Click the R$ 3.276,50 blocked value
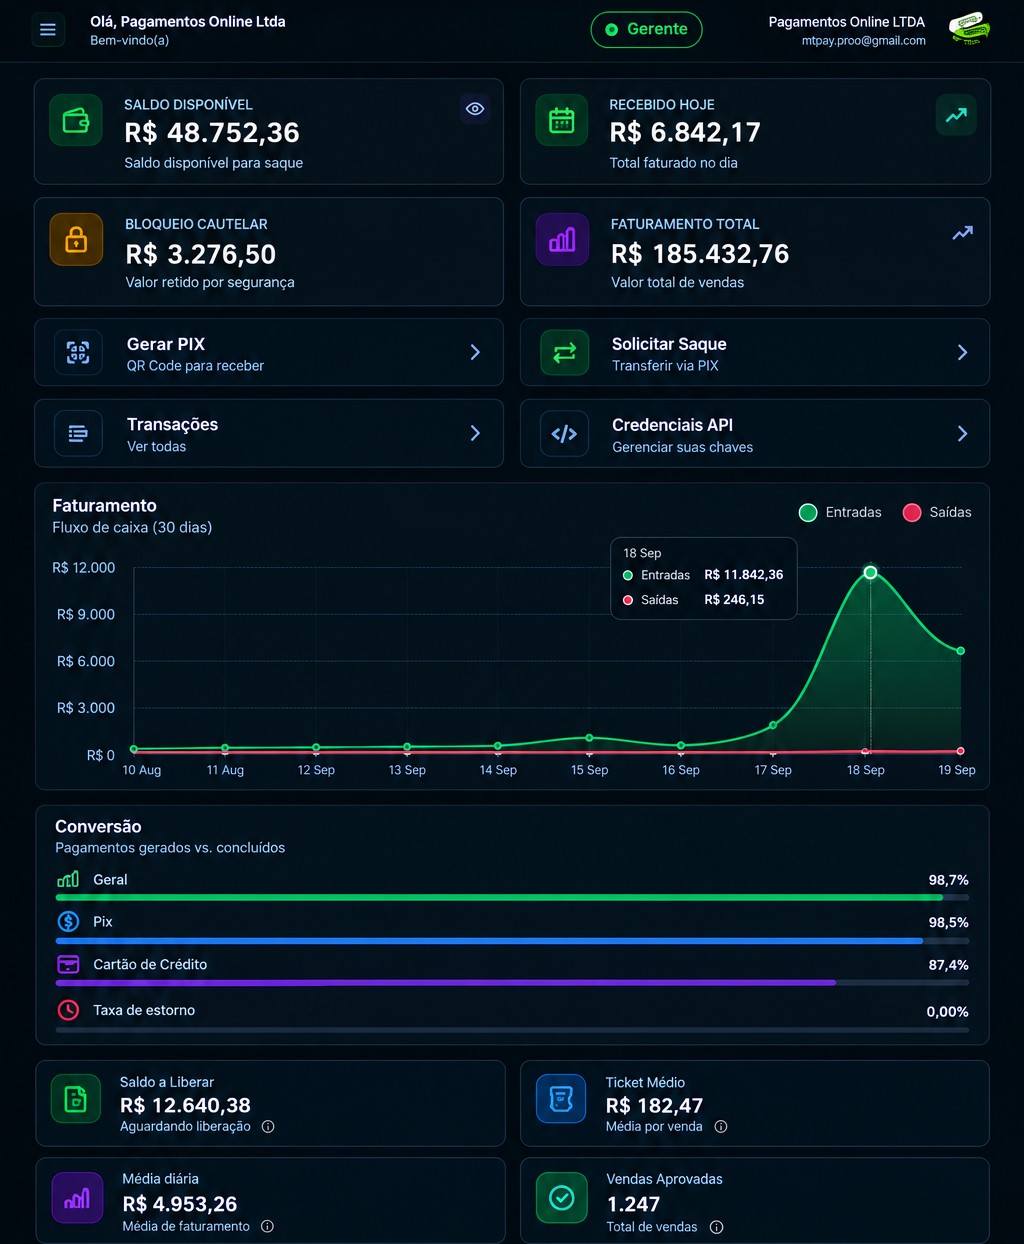Viewport: 1024px width, 1244px height. pos(200,254)
